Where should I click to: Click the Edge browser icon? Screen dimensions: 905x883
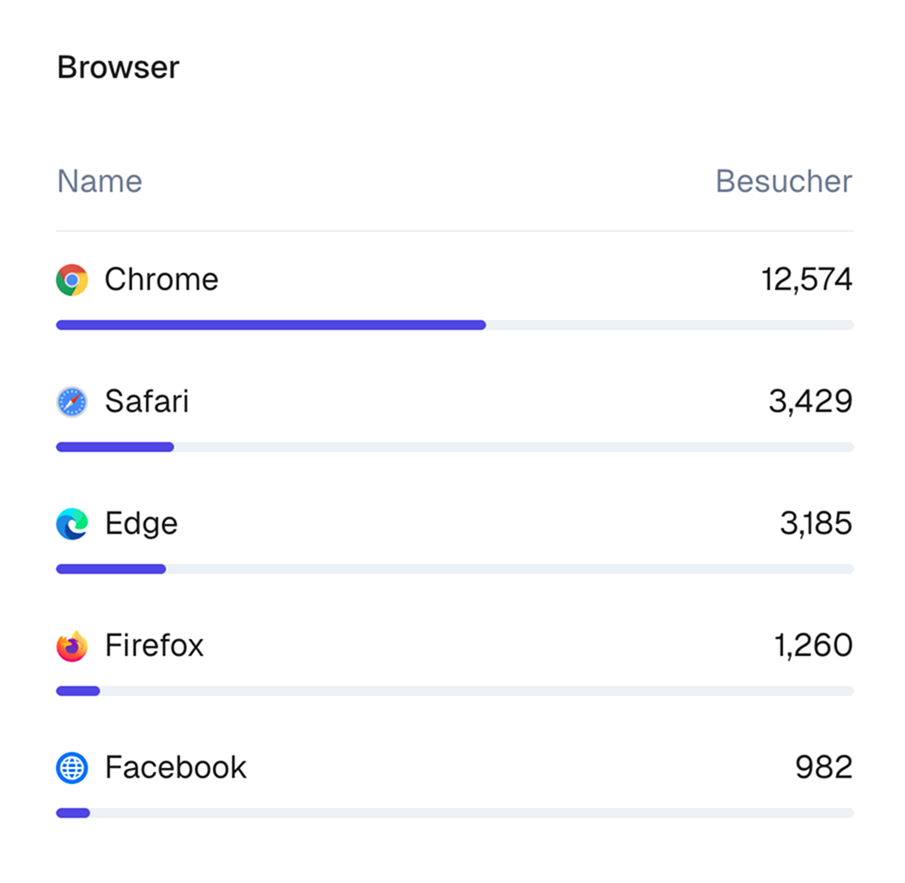72,524
